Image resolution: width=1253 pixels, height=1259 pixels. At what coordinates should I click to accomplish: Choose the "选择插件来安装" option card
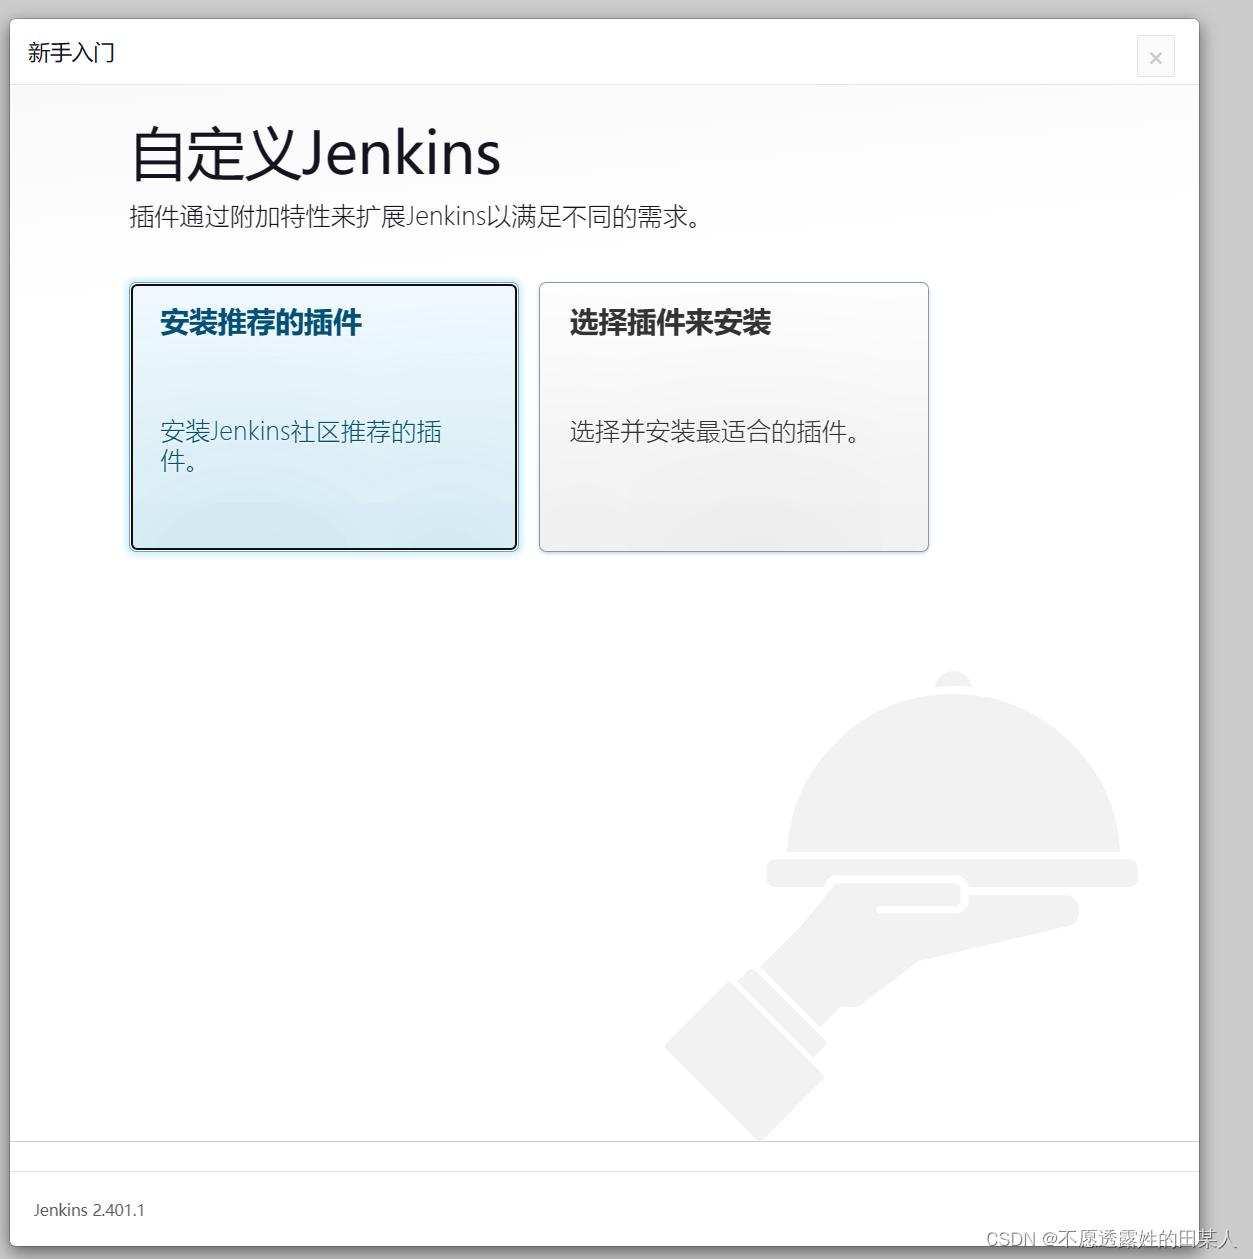[734, 417]
